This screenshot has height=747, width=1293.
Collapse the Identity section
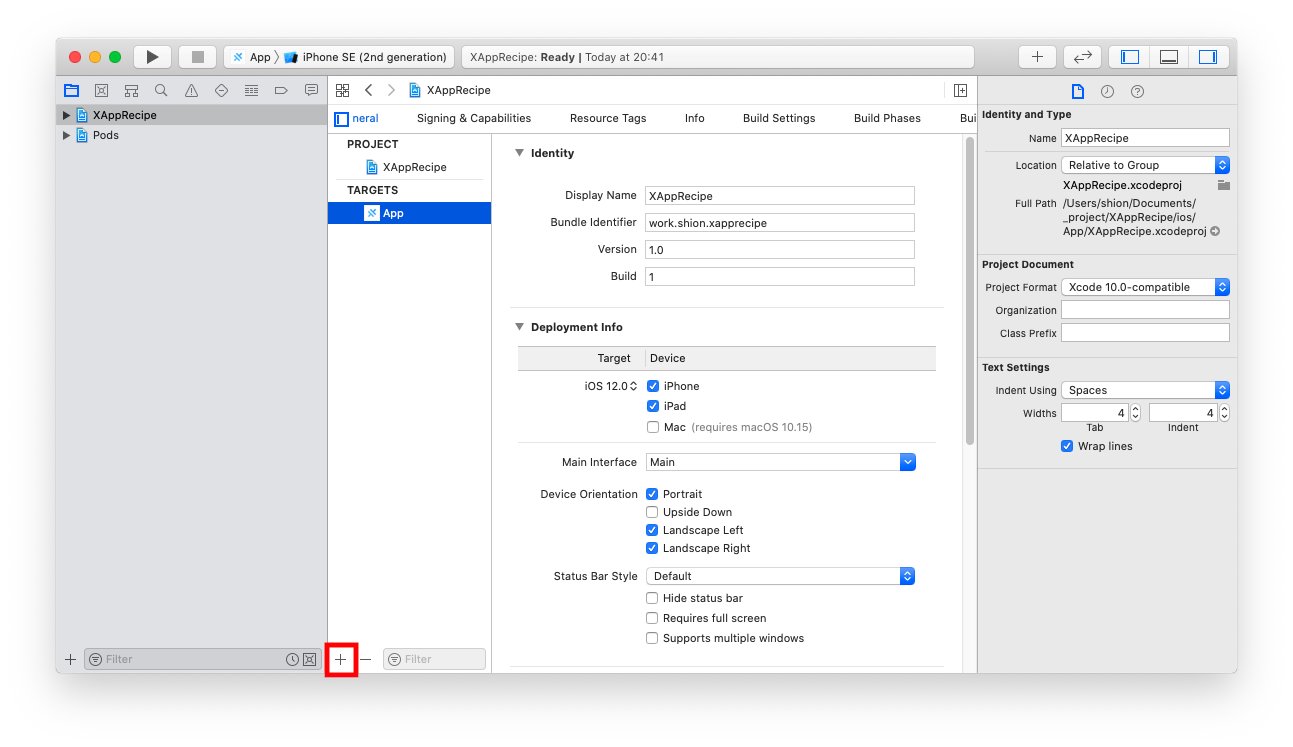[519, 153]
